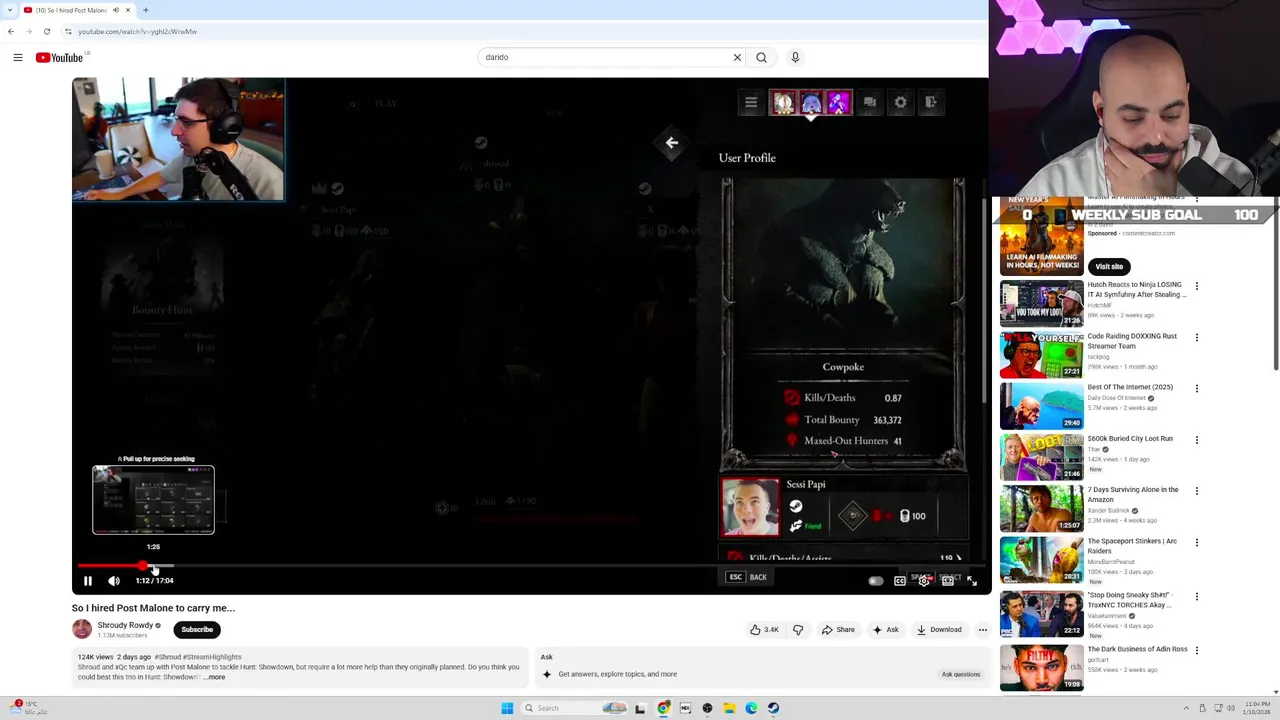Turn on closed captions
Image resolution: width=1280 pixels, height=720 pixels.
[x=900, y=580]
